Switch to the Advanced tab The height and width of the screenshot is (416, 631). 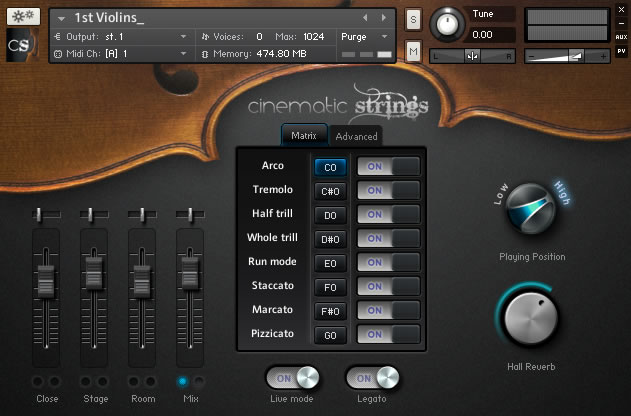click(356, 136)
